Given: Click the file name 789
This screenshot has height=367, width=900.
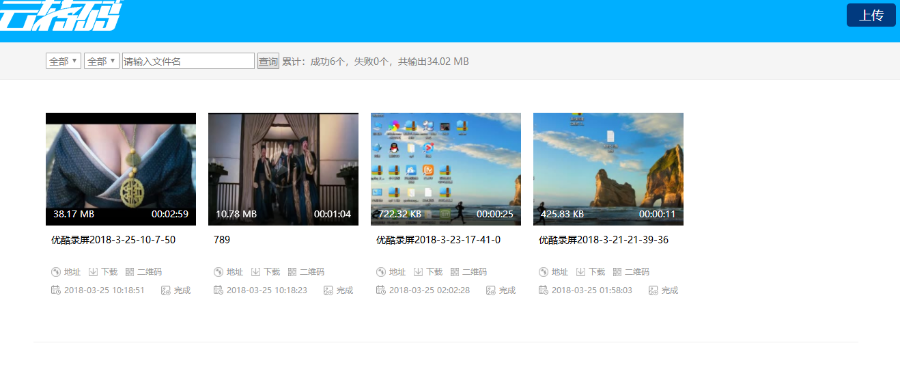Looking at the screenshot, I should (x=222, y=240).
